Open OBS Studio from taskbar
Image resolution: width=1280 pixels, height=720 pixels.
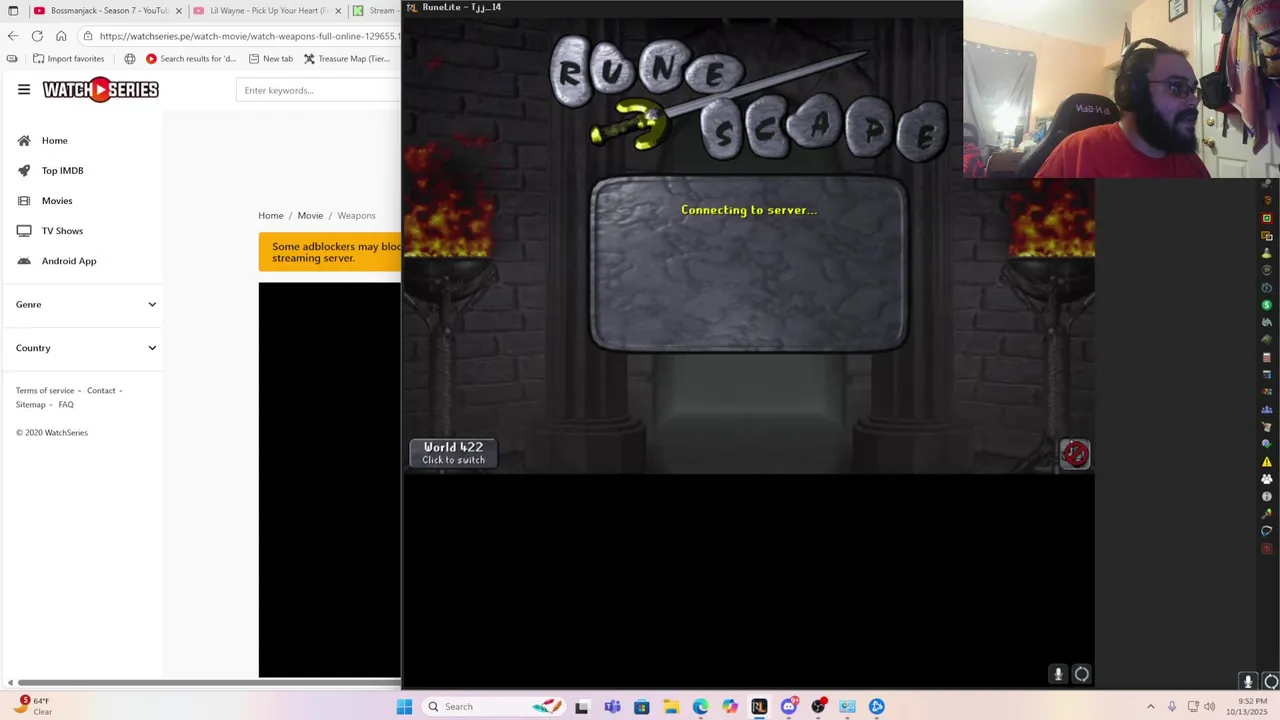point(818,707)
